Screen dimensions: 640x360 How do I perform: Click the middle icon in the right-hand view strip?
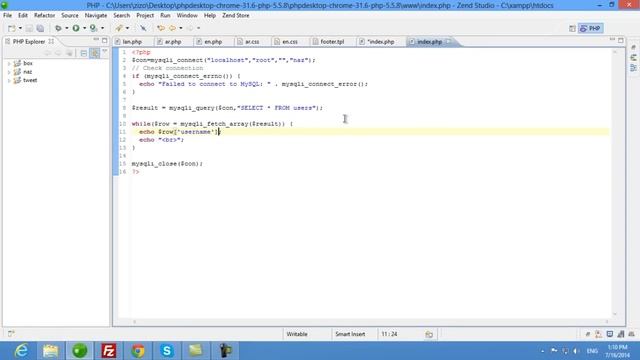633,58
